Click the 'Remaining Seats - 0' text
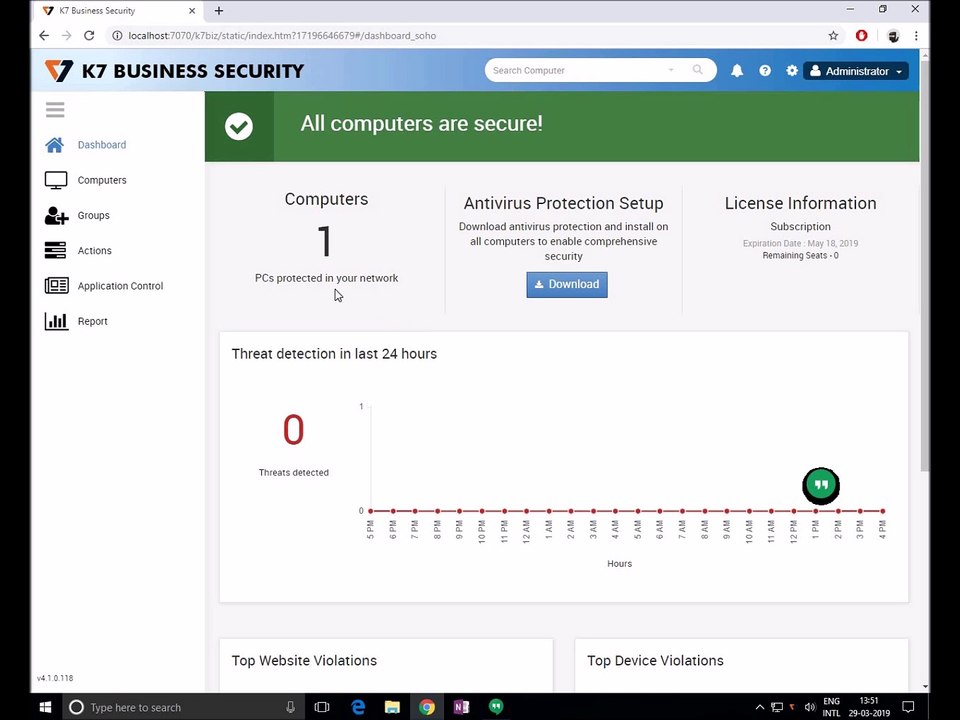The height and width of the screenshot is (720, 960). coord(800,255)
